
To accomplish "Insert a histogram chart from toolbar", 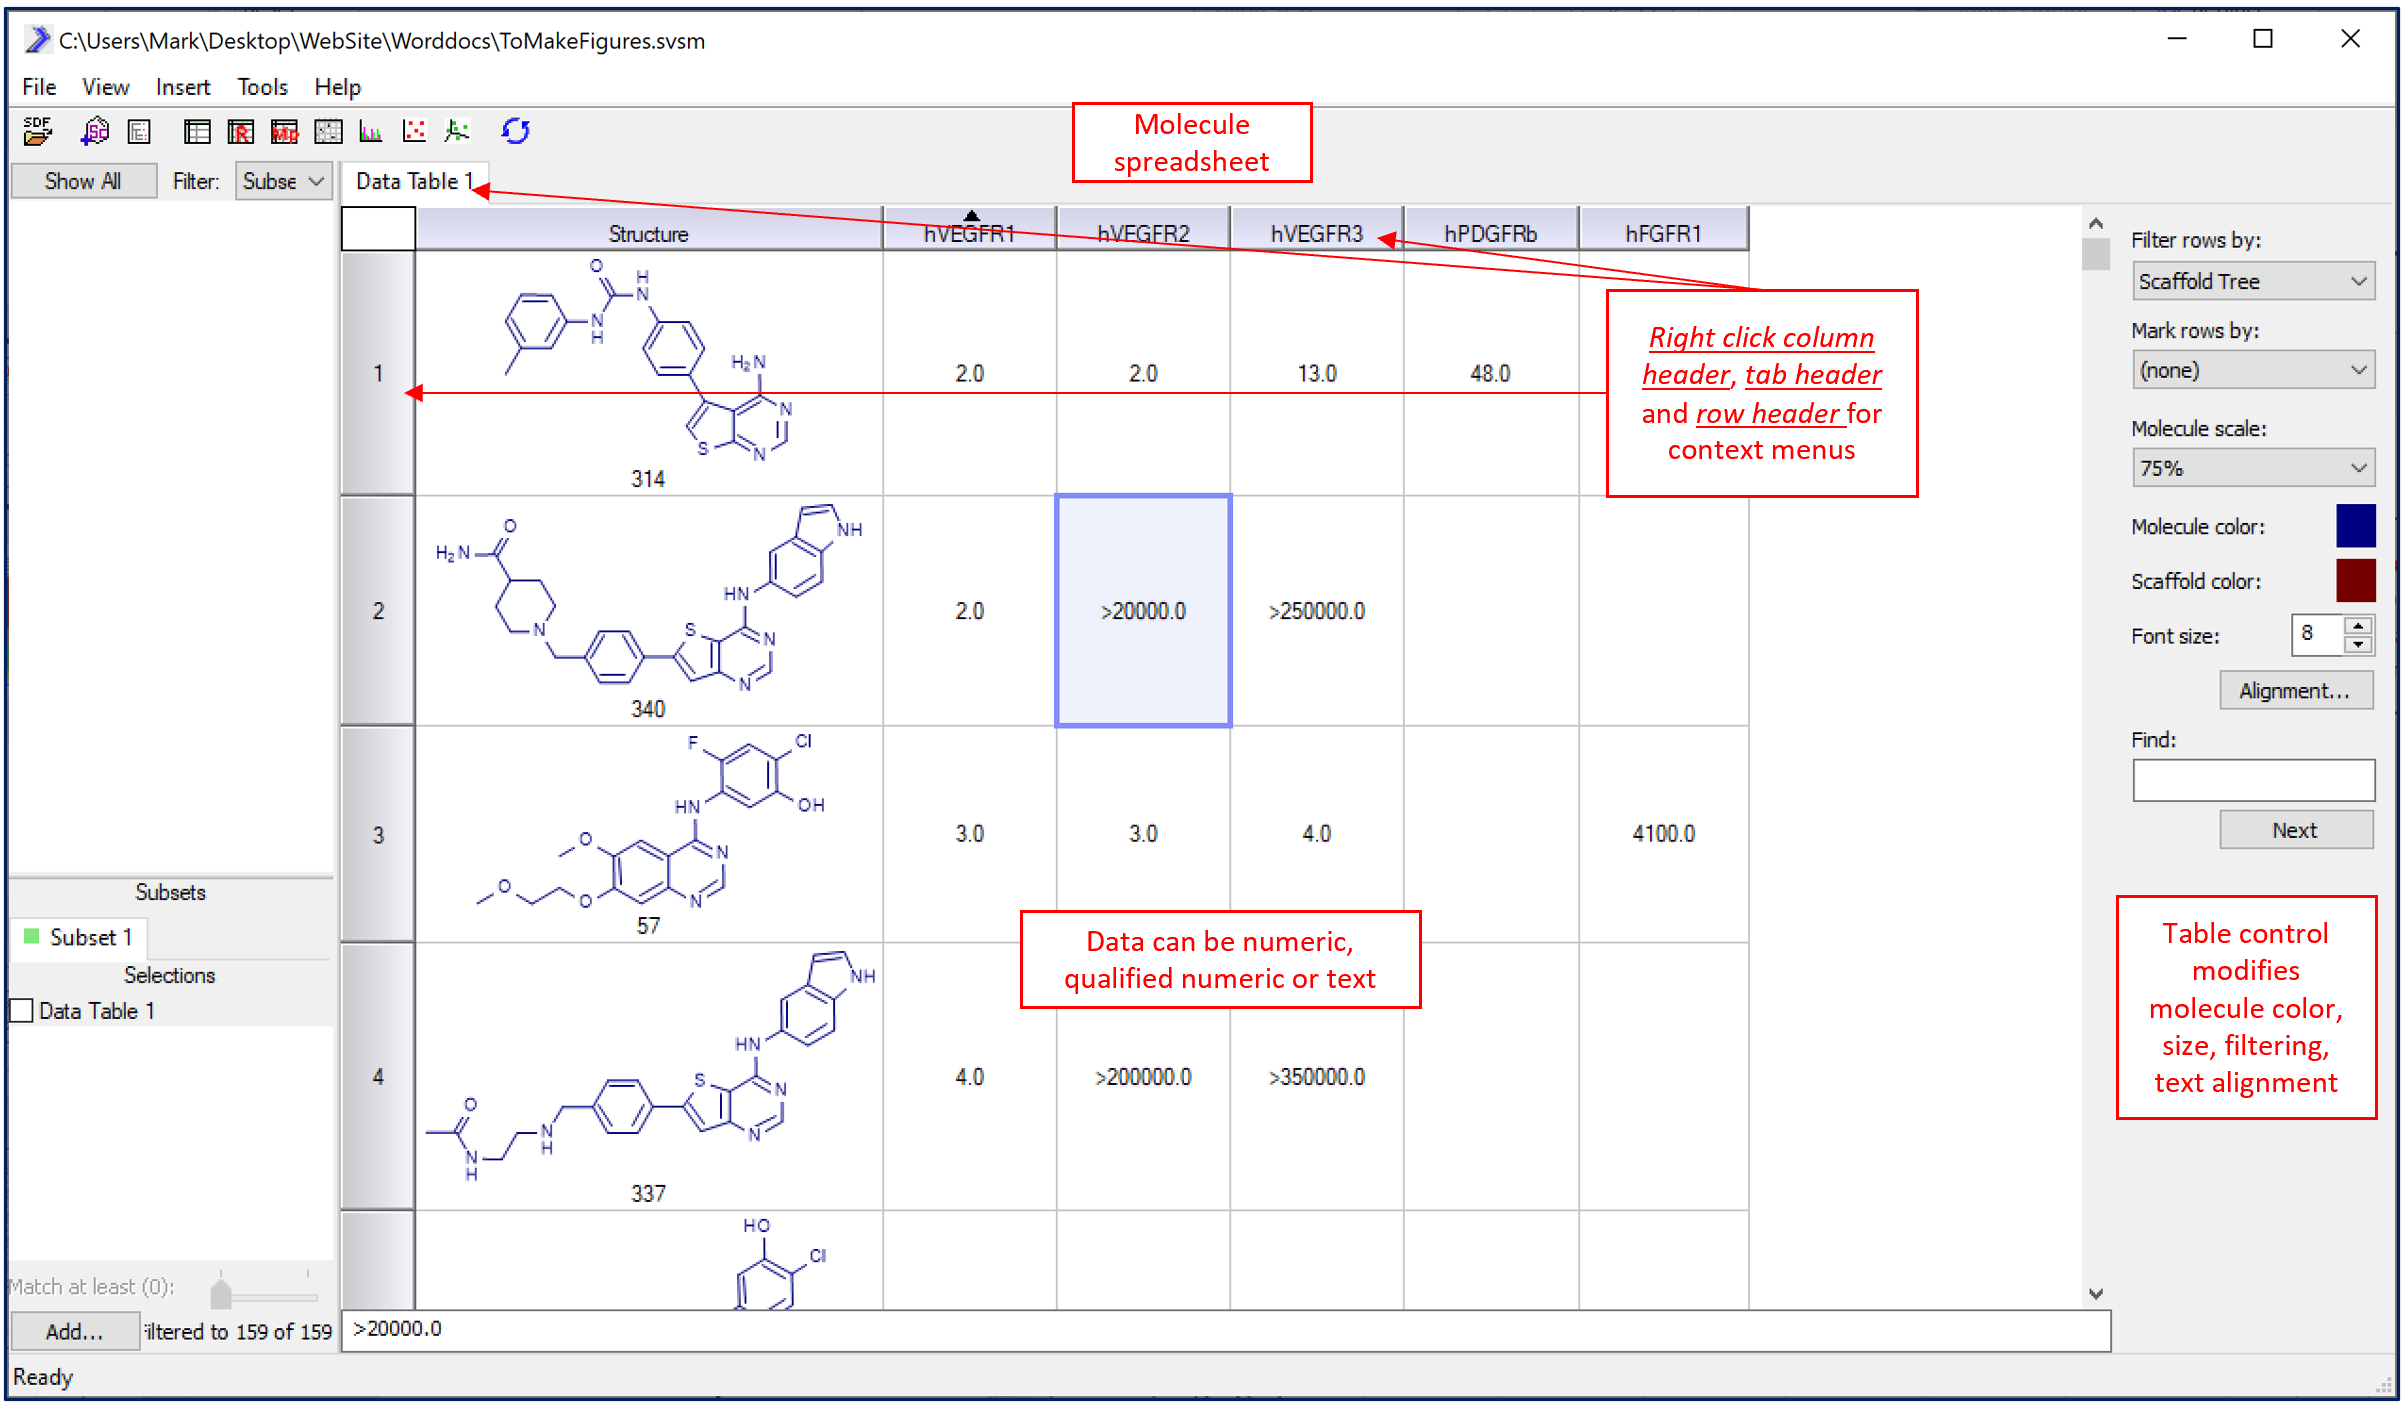I will (371, 131).
